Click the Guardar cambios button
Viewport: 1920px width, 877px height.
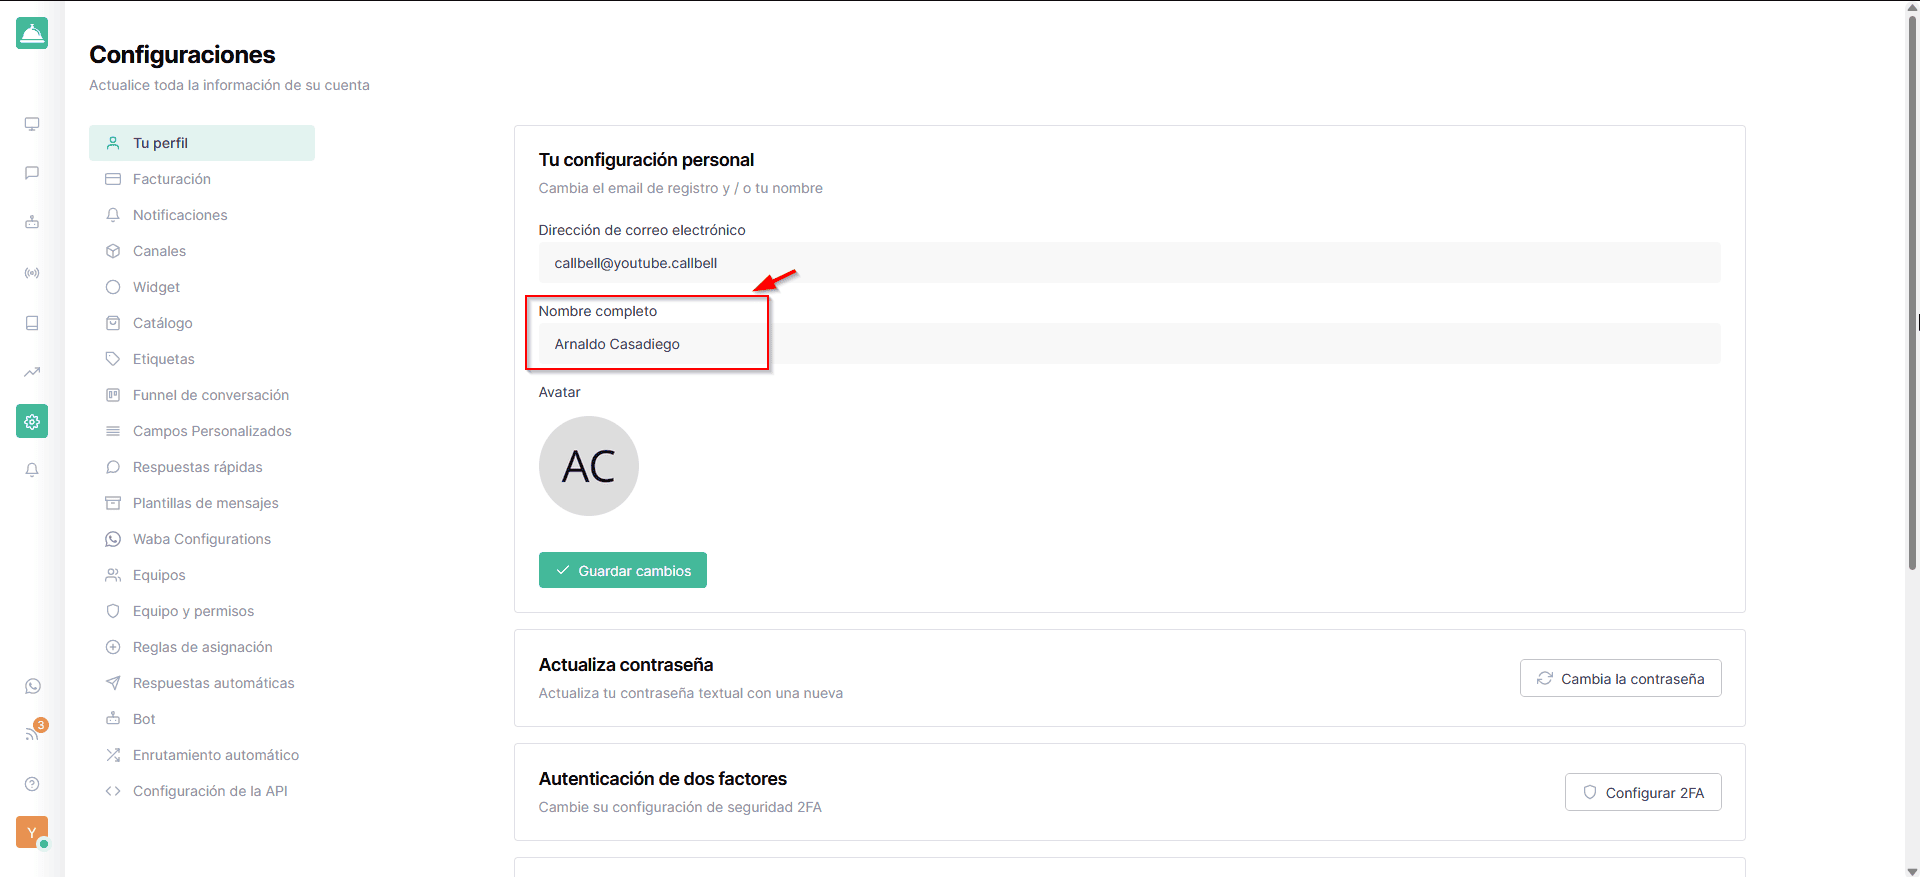623,570
